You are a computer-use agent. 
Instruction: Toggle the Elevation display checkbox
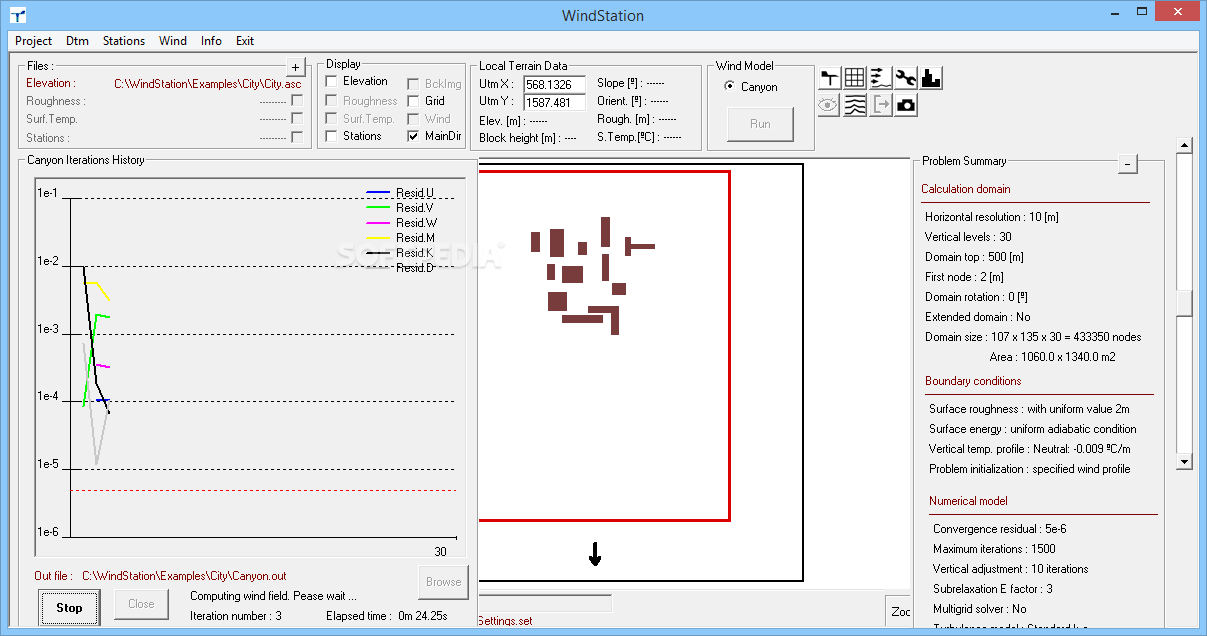tap(332, 81)
